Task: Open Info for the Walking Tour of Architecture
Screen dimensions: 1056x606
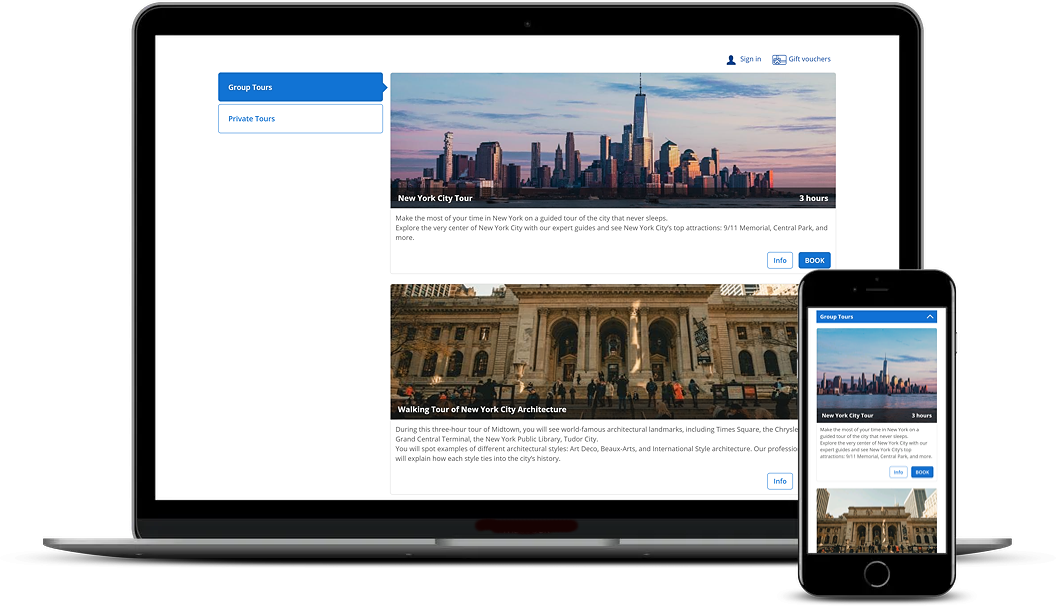Action: pyautogui.click(x=780, y=481)
